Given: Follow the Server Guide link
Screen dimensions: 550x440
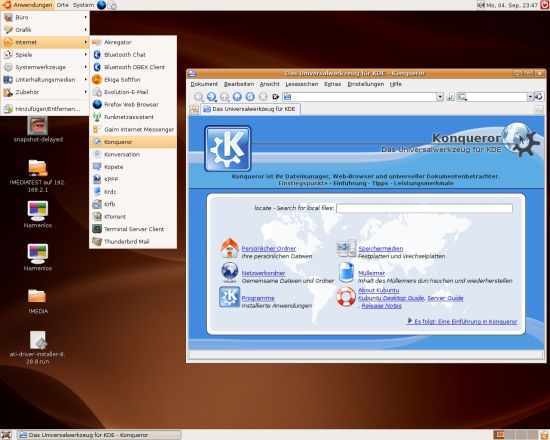Looking at the screenshot, I should click(445, 298).
